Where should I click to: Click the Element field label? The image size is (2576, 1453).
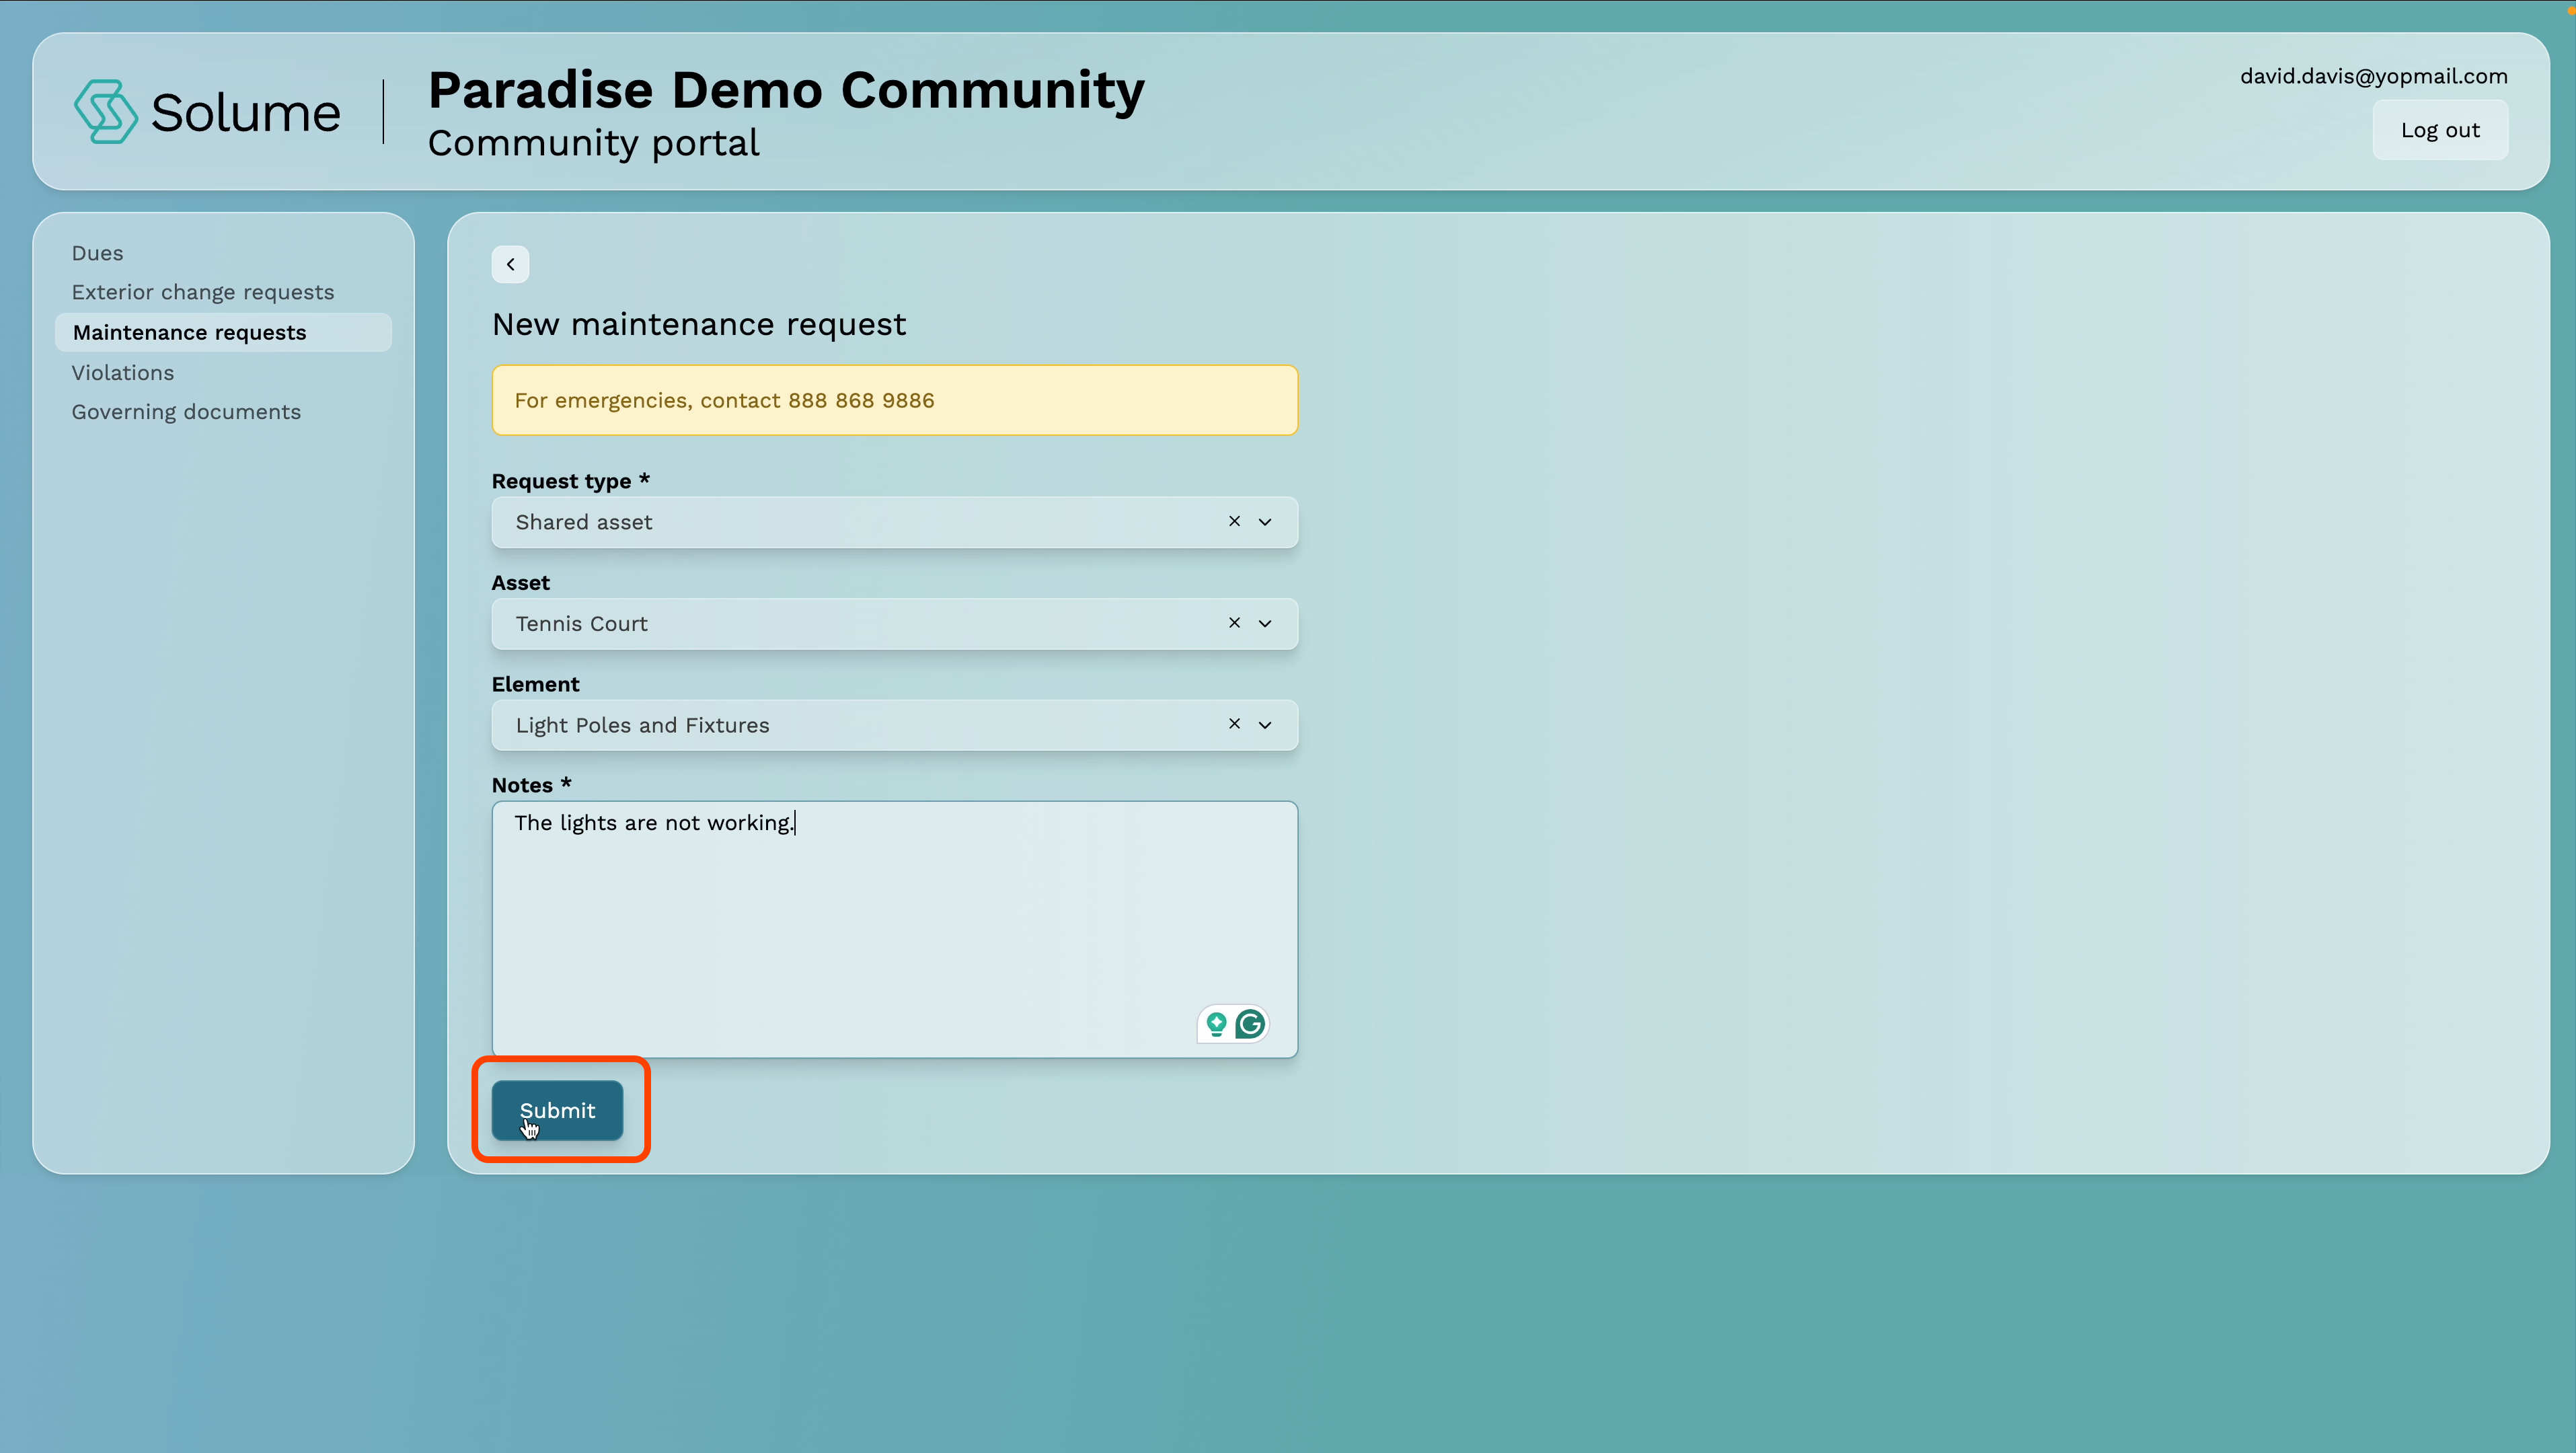536,684
